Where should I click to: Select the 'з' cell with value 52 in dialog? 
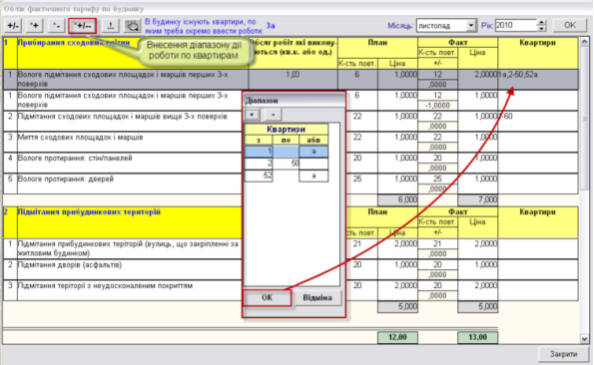(259, 176)
